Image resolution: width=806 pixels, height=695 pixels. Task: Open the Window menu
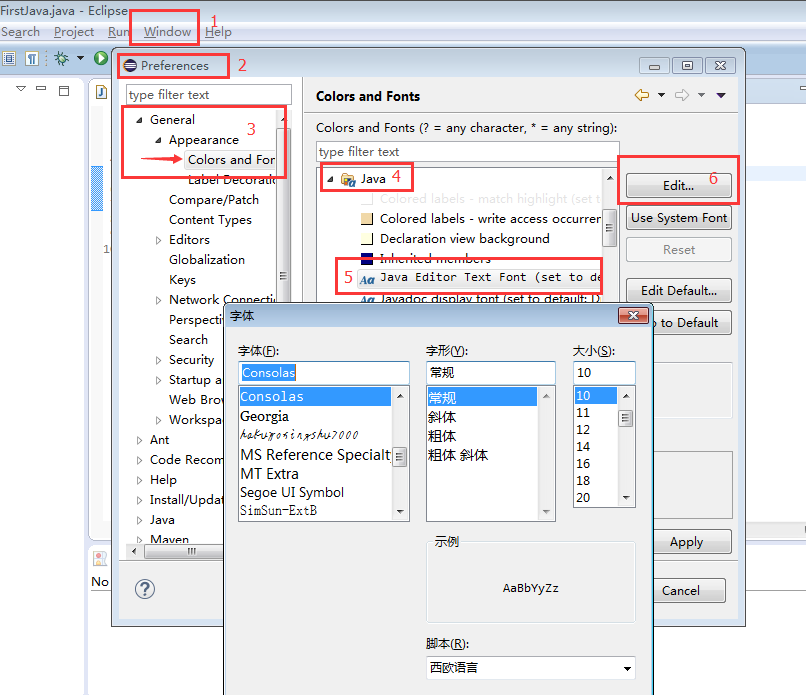(x=167, y=32)
